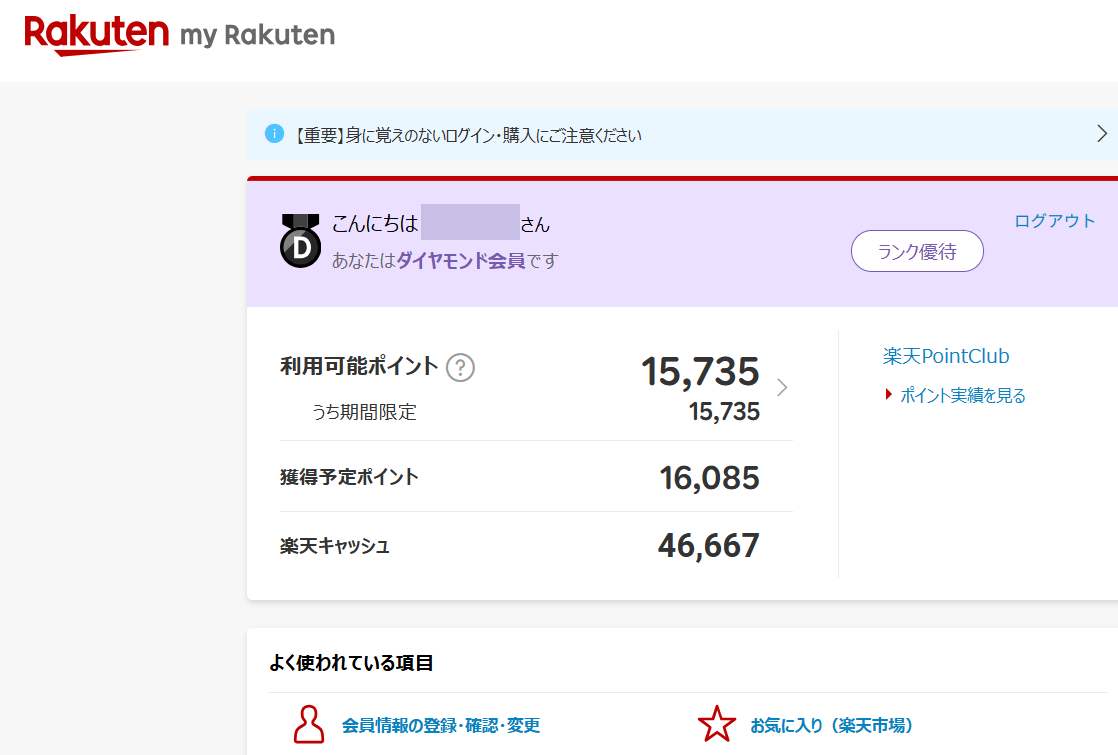Open ダイヤモンド会員 rank link
1118x755 pixels.
[x=461, y=261]
